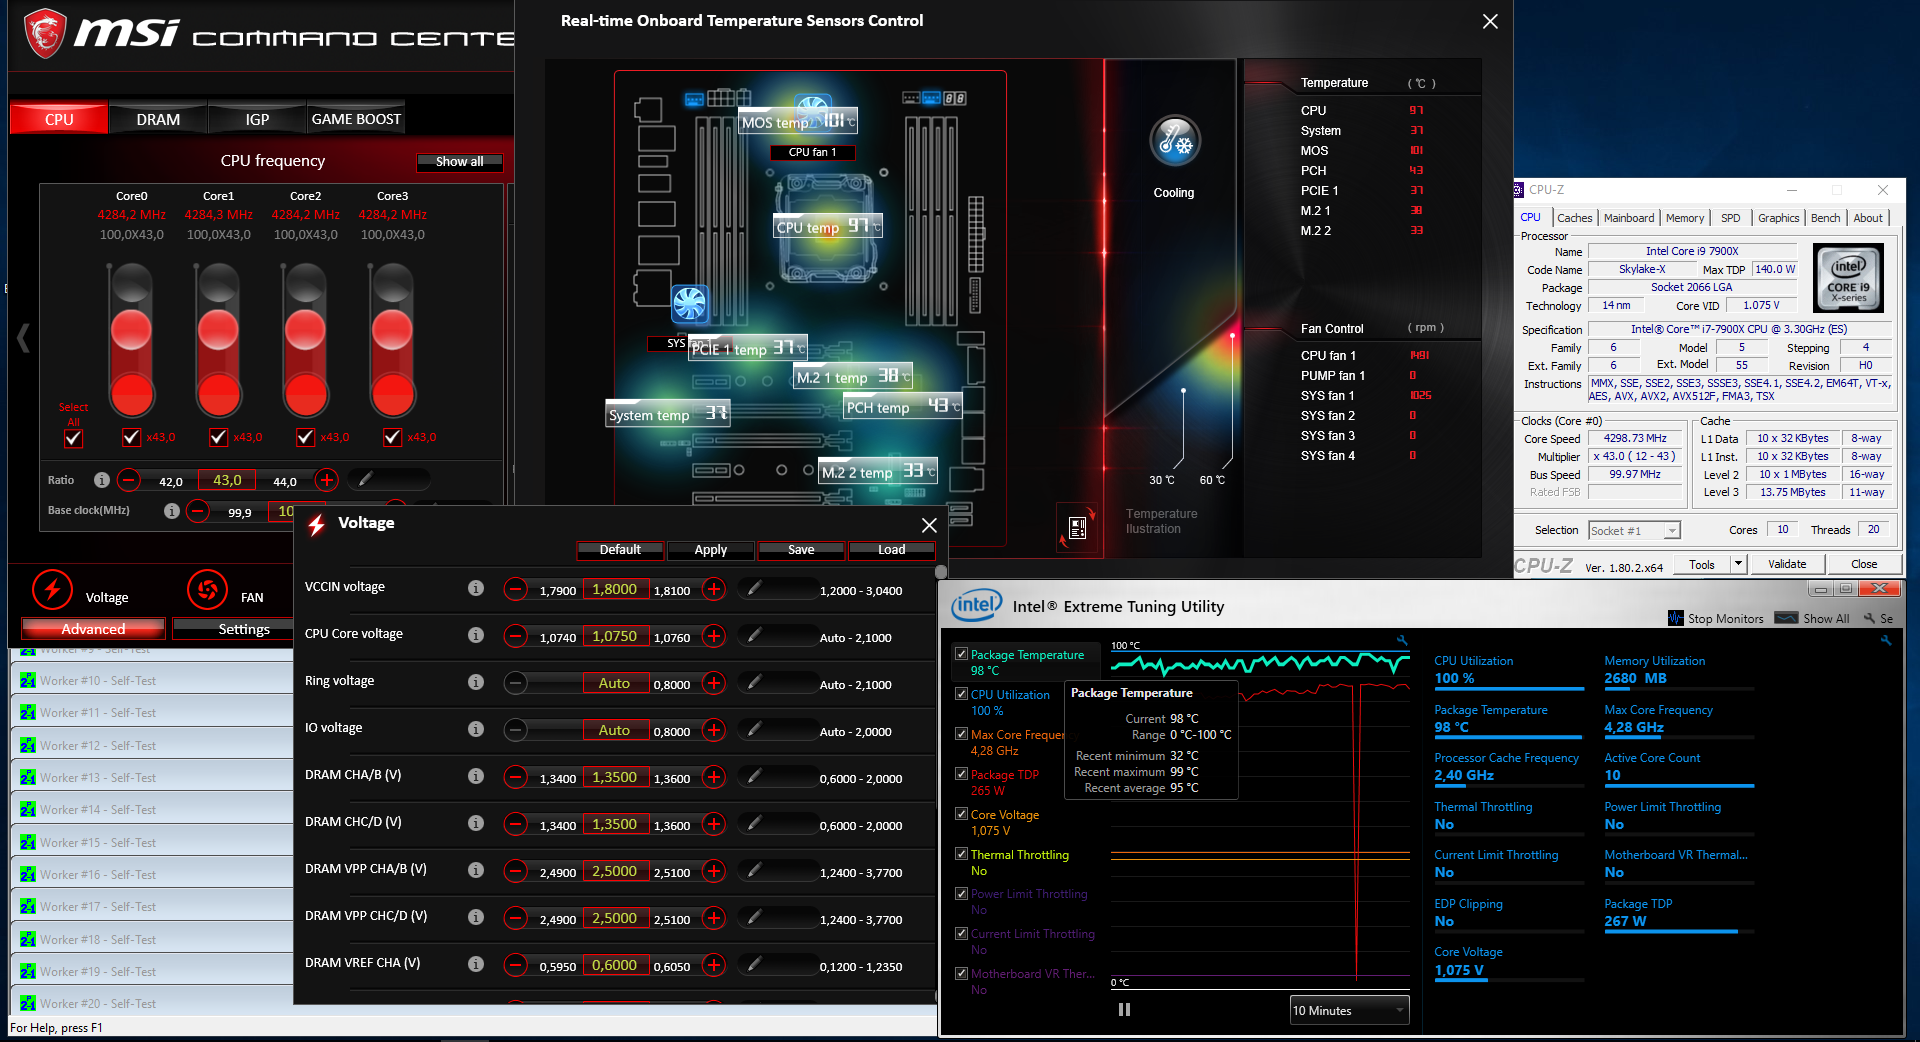Toggle the Core0 x43,0 checkbox

(131, 437)
